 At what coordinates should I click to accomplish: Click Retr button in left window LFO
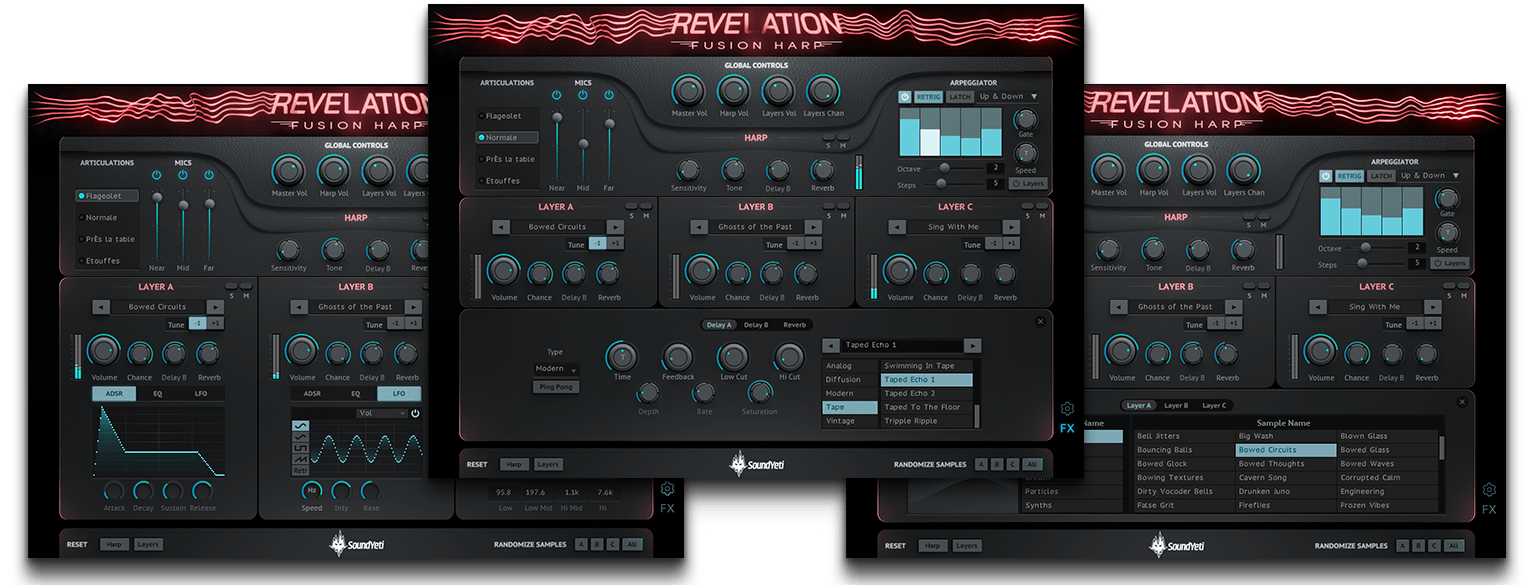(x=300, y=470)
